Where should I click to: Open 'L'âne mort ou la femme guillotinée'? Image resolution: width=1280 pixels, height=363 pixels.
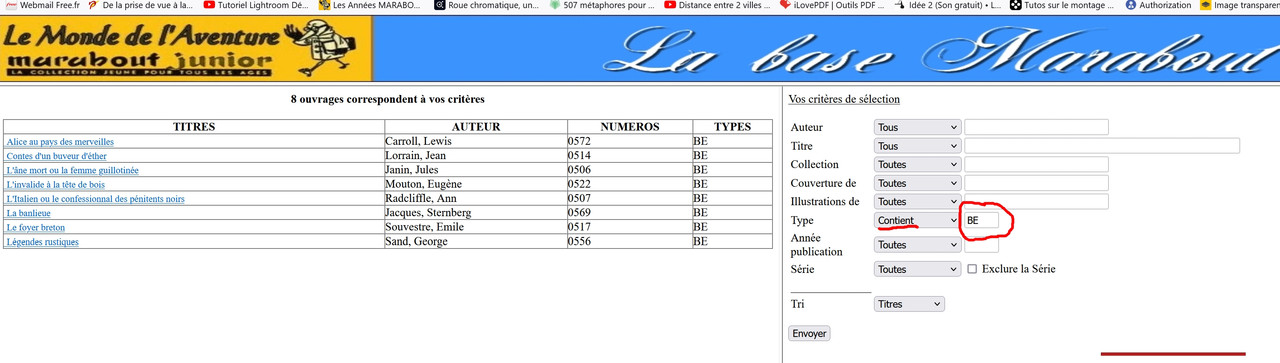[x=72, y=170]
